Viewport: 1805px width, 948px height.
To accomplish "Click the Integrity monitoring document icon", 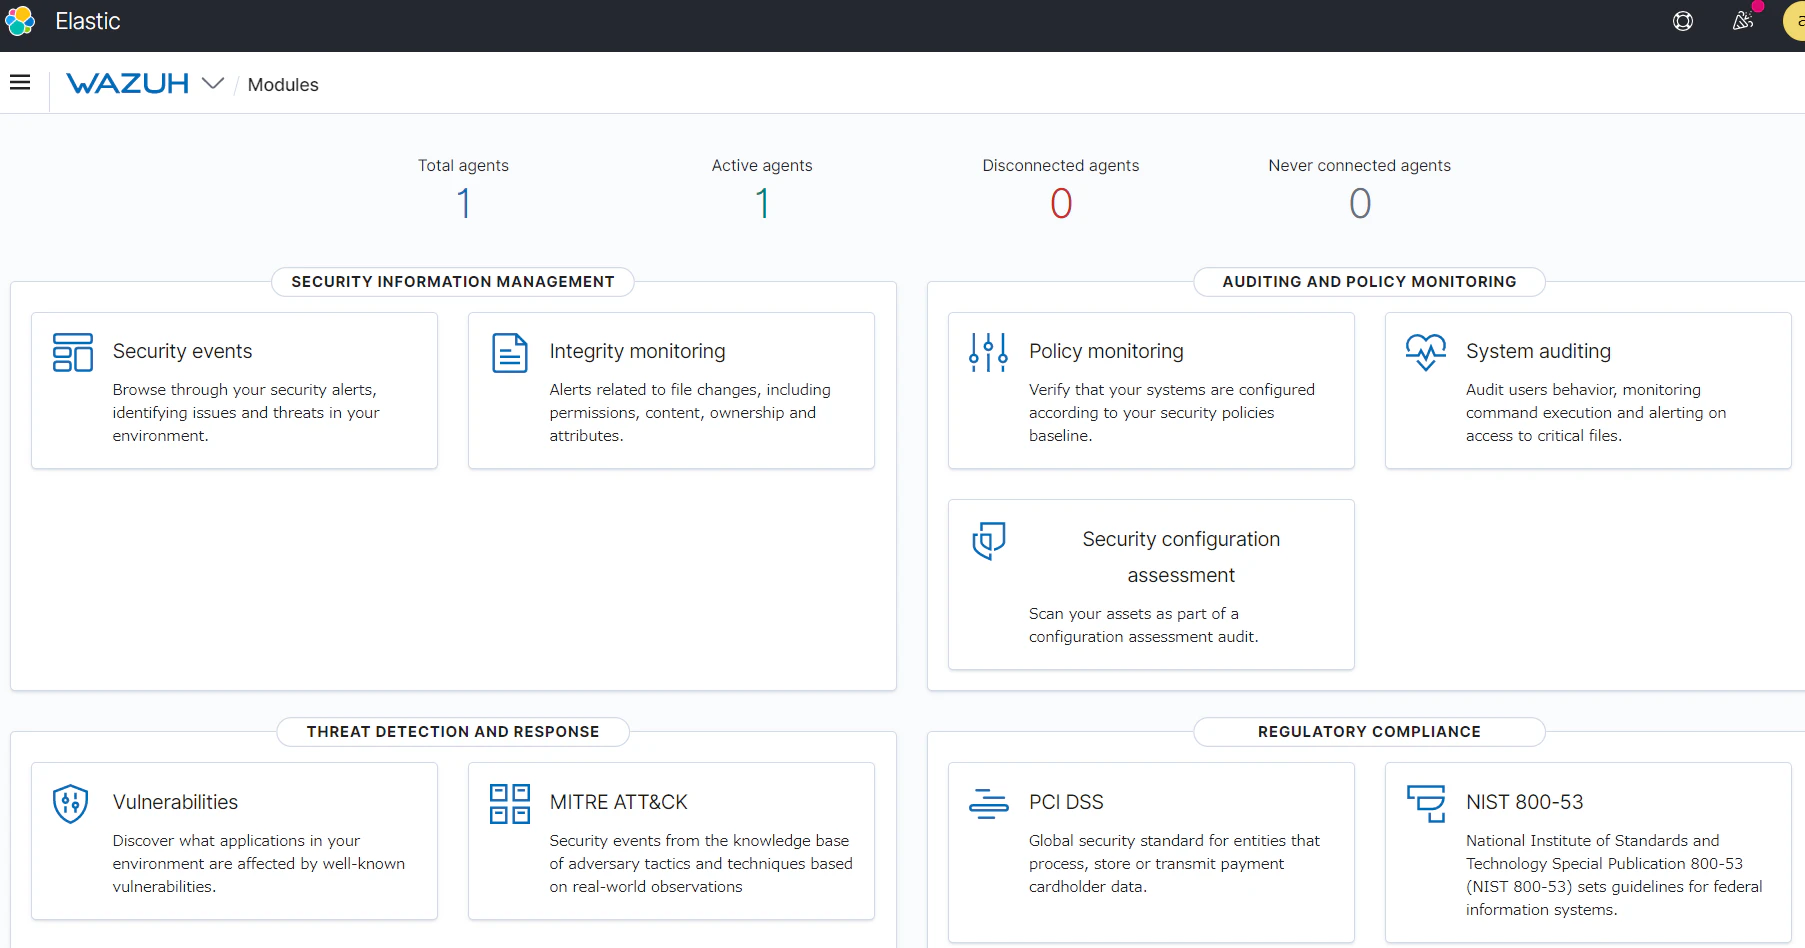I will [510, 352].
